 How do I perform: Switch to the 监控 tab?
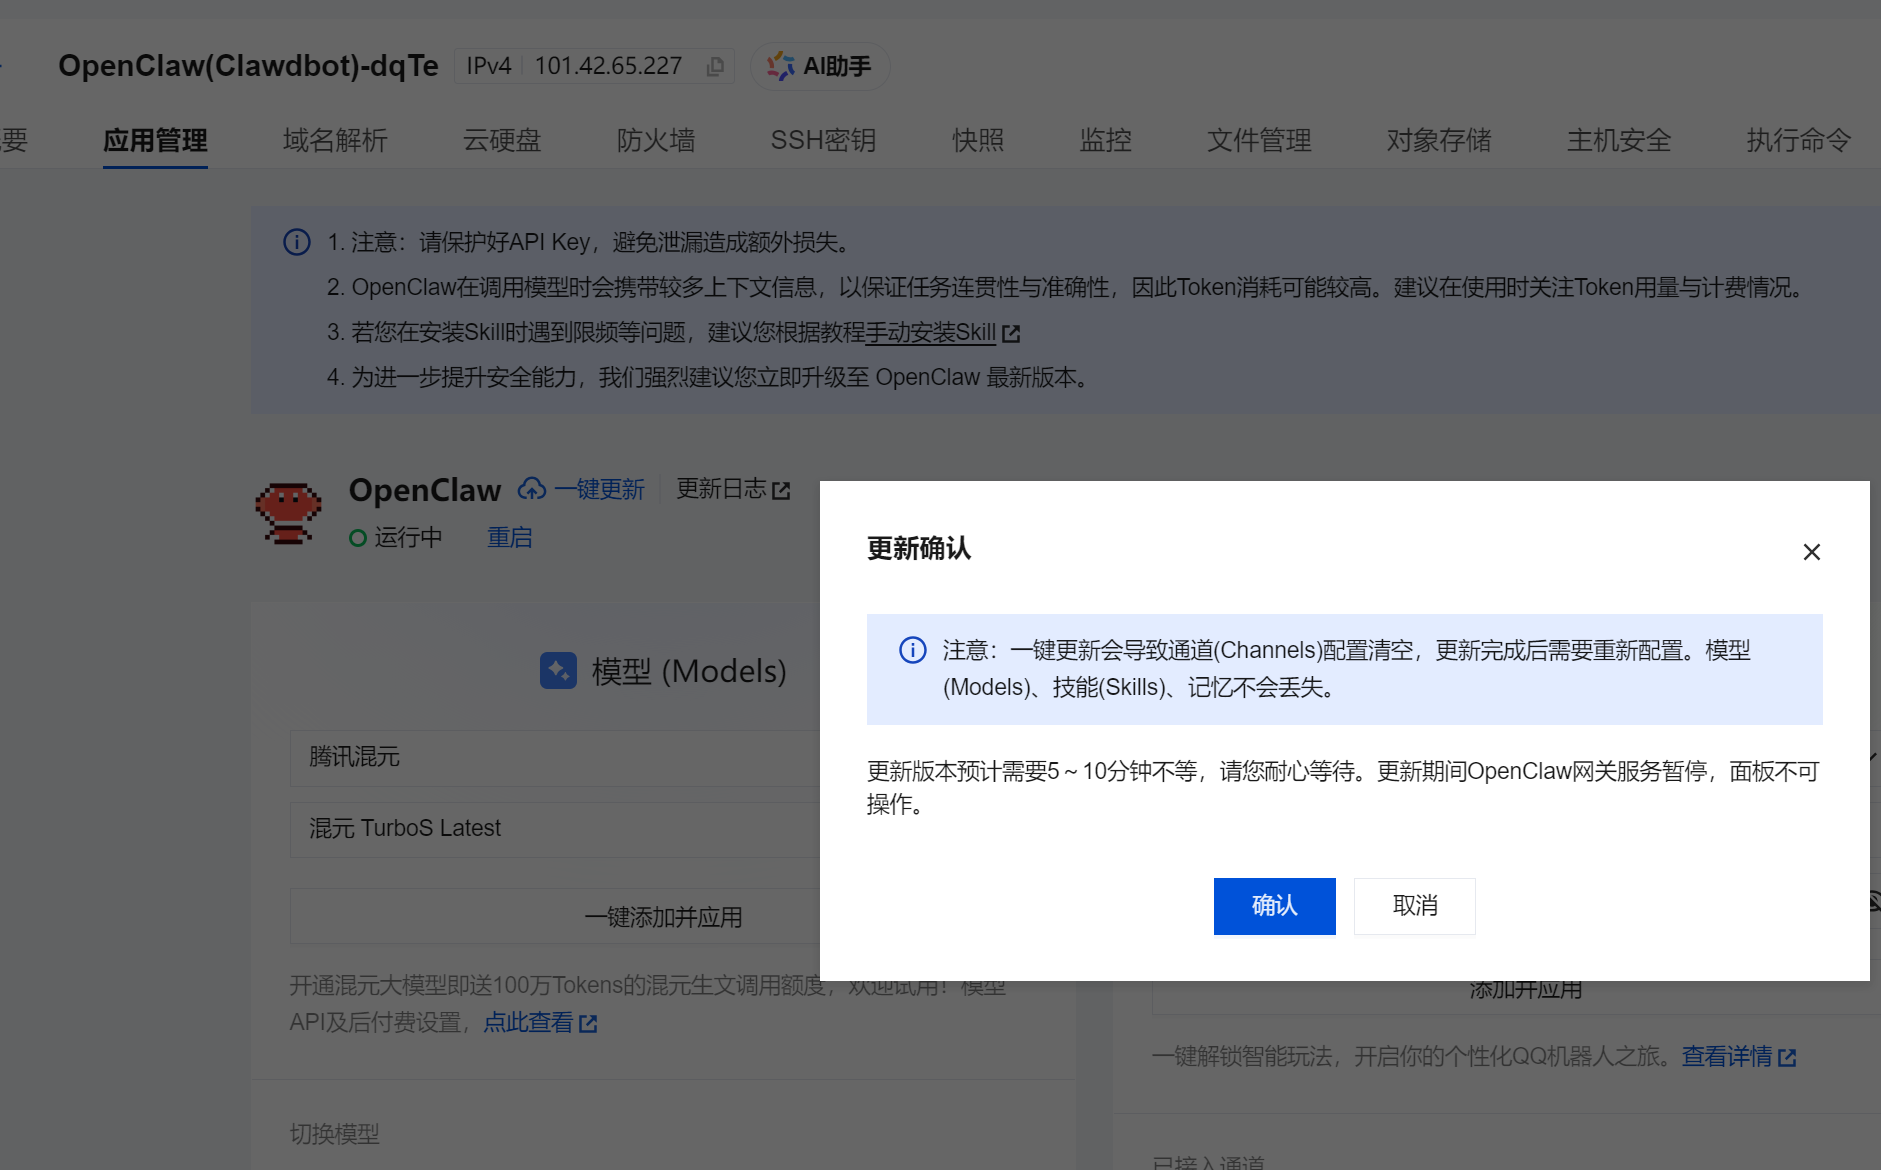click(x=1105, y=141)
